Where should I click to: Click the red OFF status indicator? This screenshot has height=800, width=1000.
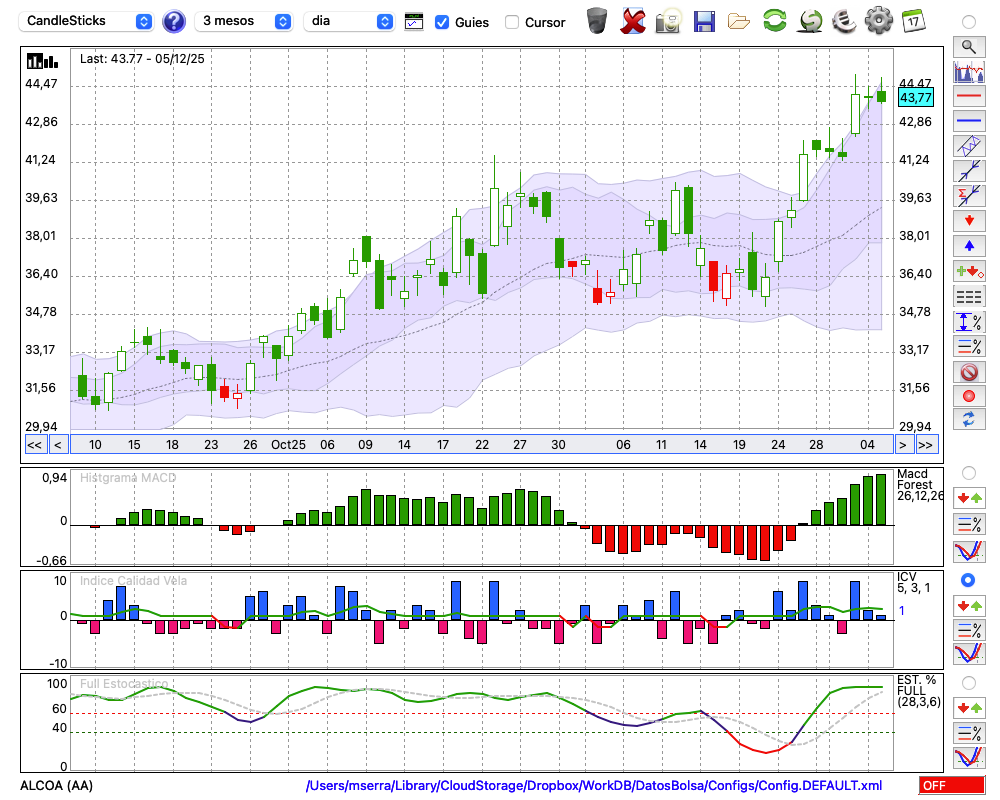click(x=951, y=786)
